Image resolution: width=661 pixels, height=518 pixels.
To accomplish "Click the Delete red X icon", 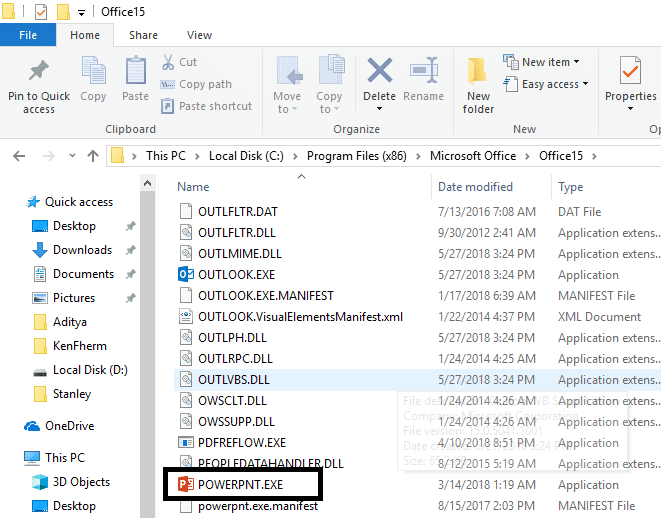I will [x=379, y=70].
